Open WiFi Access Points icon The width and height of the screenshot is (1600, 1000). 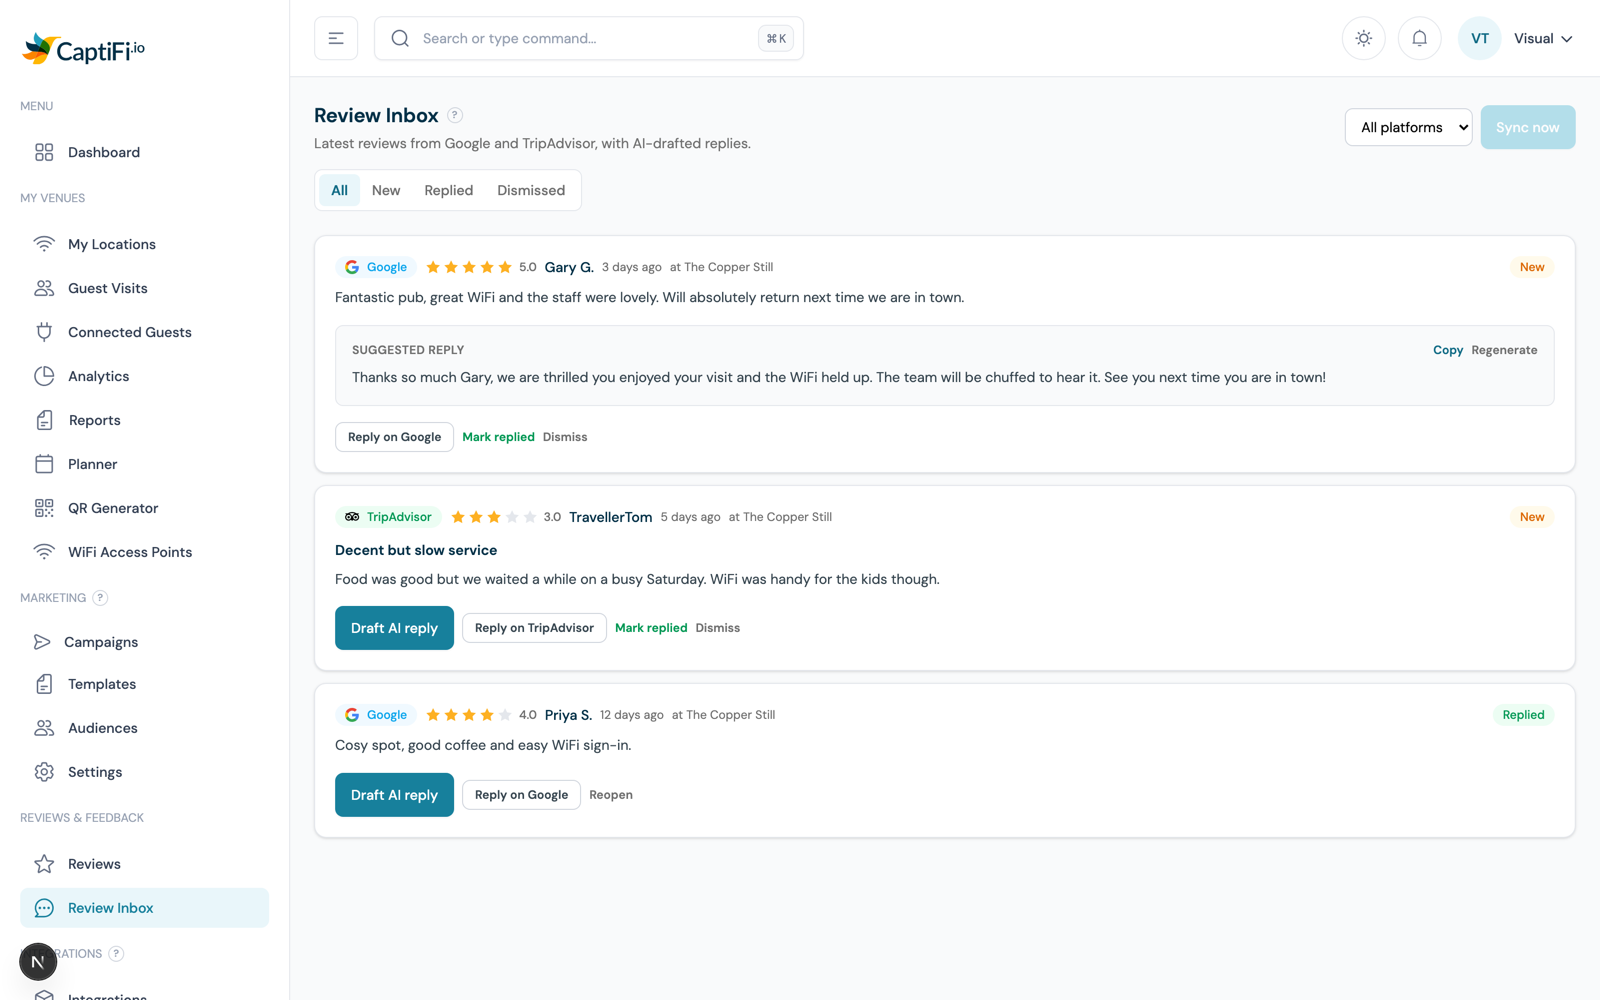(x=44, y=552)
